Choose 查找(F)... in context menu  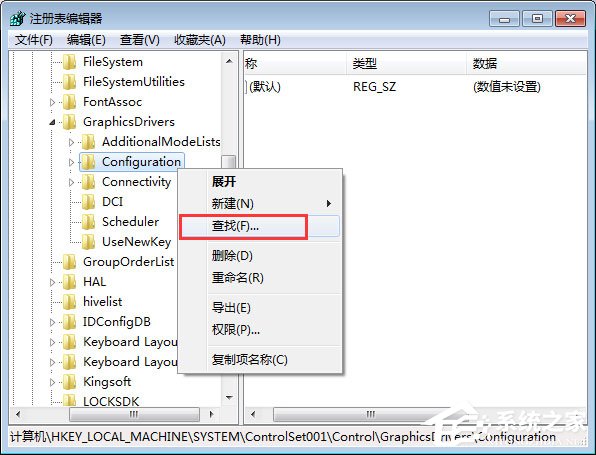[260, 226]
